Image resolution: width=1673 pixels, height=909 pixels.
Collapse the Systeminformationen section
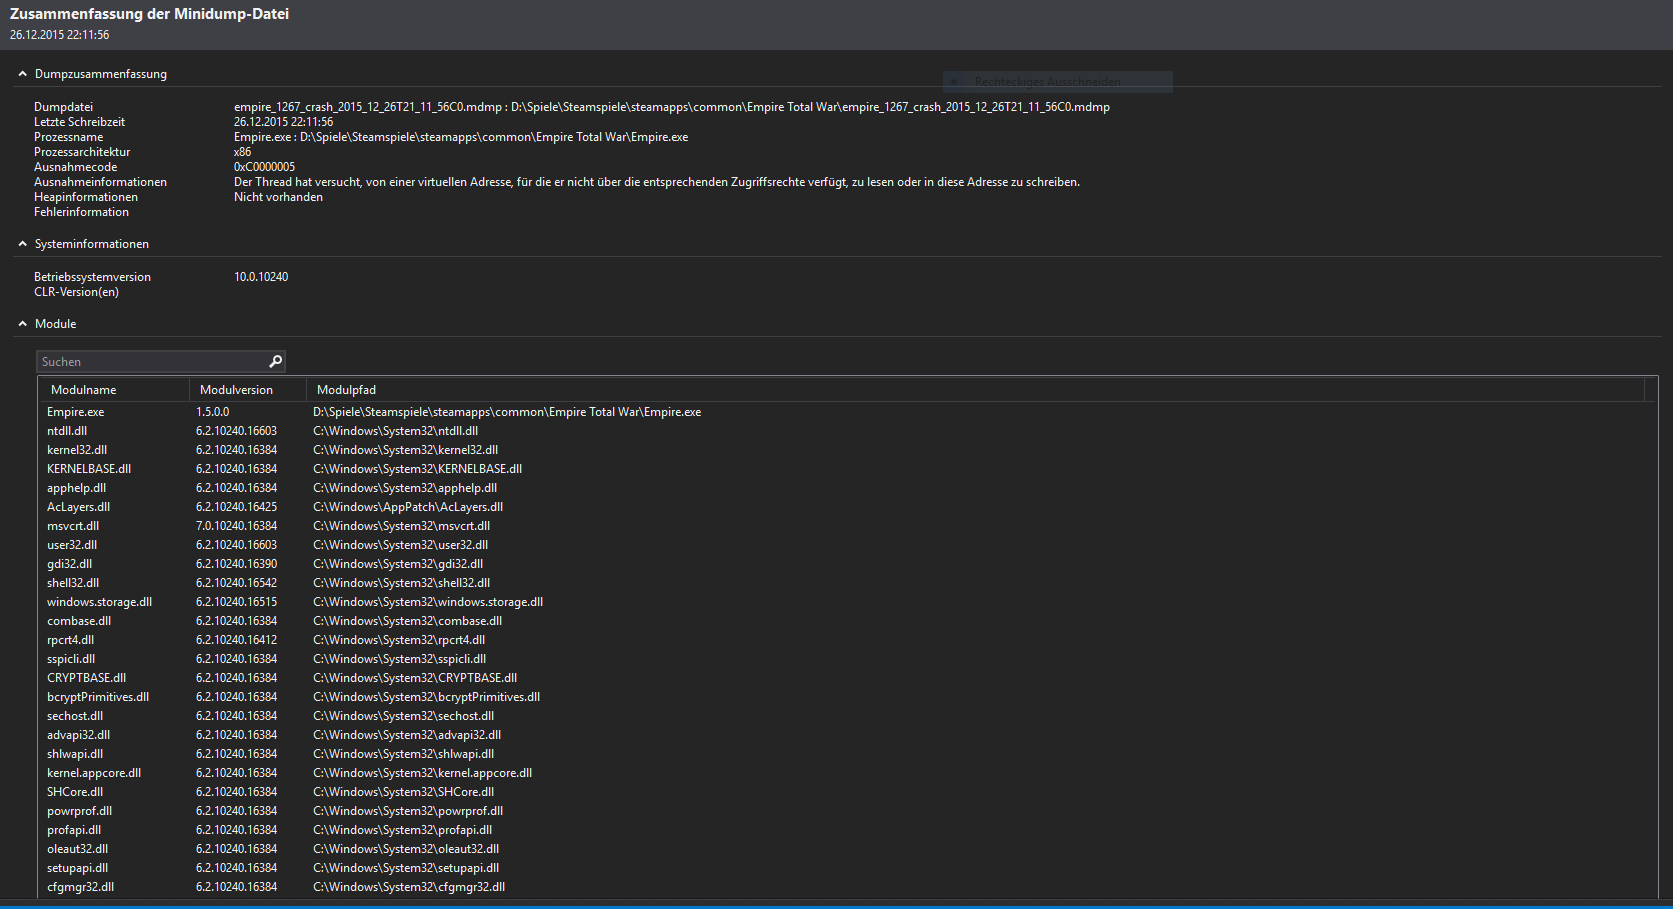[22, 244]
